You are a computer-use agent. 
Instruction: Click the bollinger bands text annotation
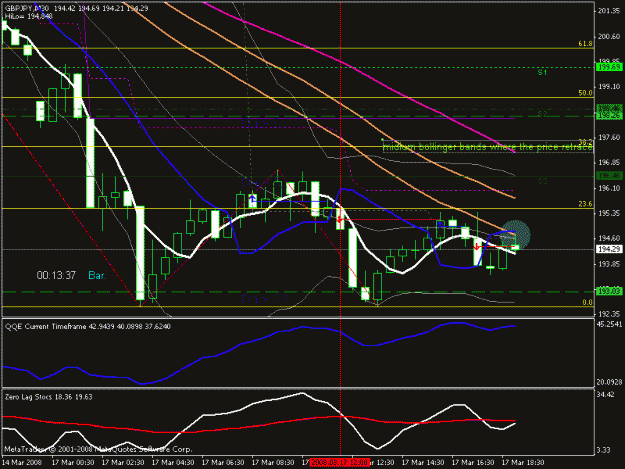point(487,147)
